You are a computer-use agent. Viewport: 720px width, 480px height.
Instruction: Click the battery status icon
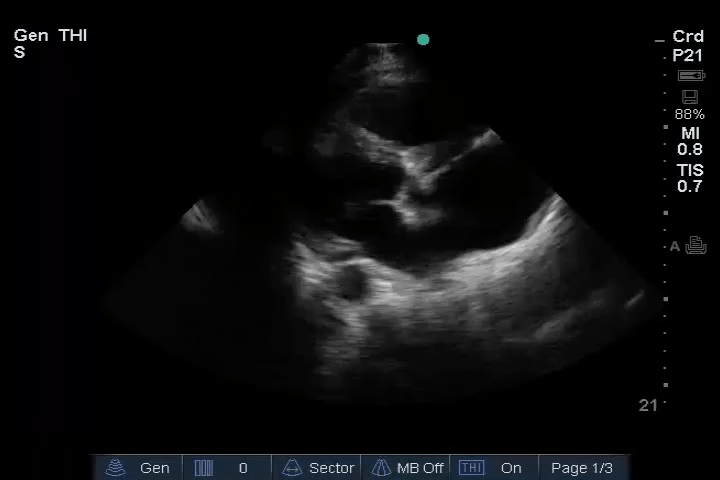(x=690, y=76)
